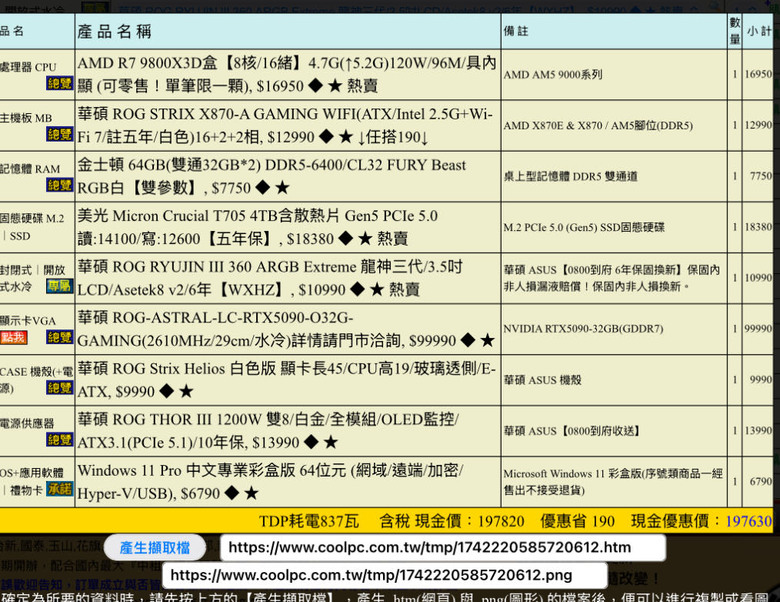Screen dimensions: 780x602
Task: Click the 金士頓 64GB DDR5-6400 FURY Beast entry
Action: pyautogui.click(x=272, y=176)
